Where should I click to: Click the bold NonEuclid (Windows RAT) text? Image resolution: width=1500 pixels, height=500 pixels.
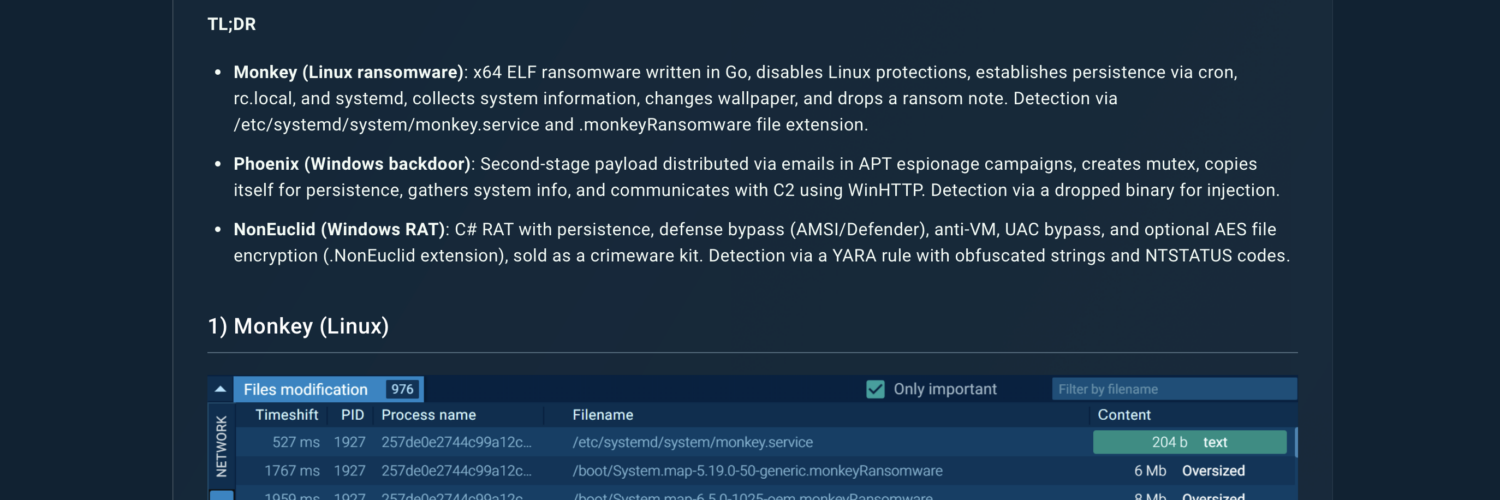[x=339, y=230]
